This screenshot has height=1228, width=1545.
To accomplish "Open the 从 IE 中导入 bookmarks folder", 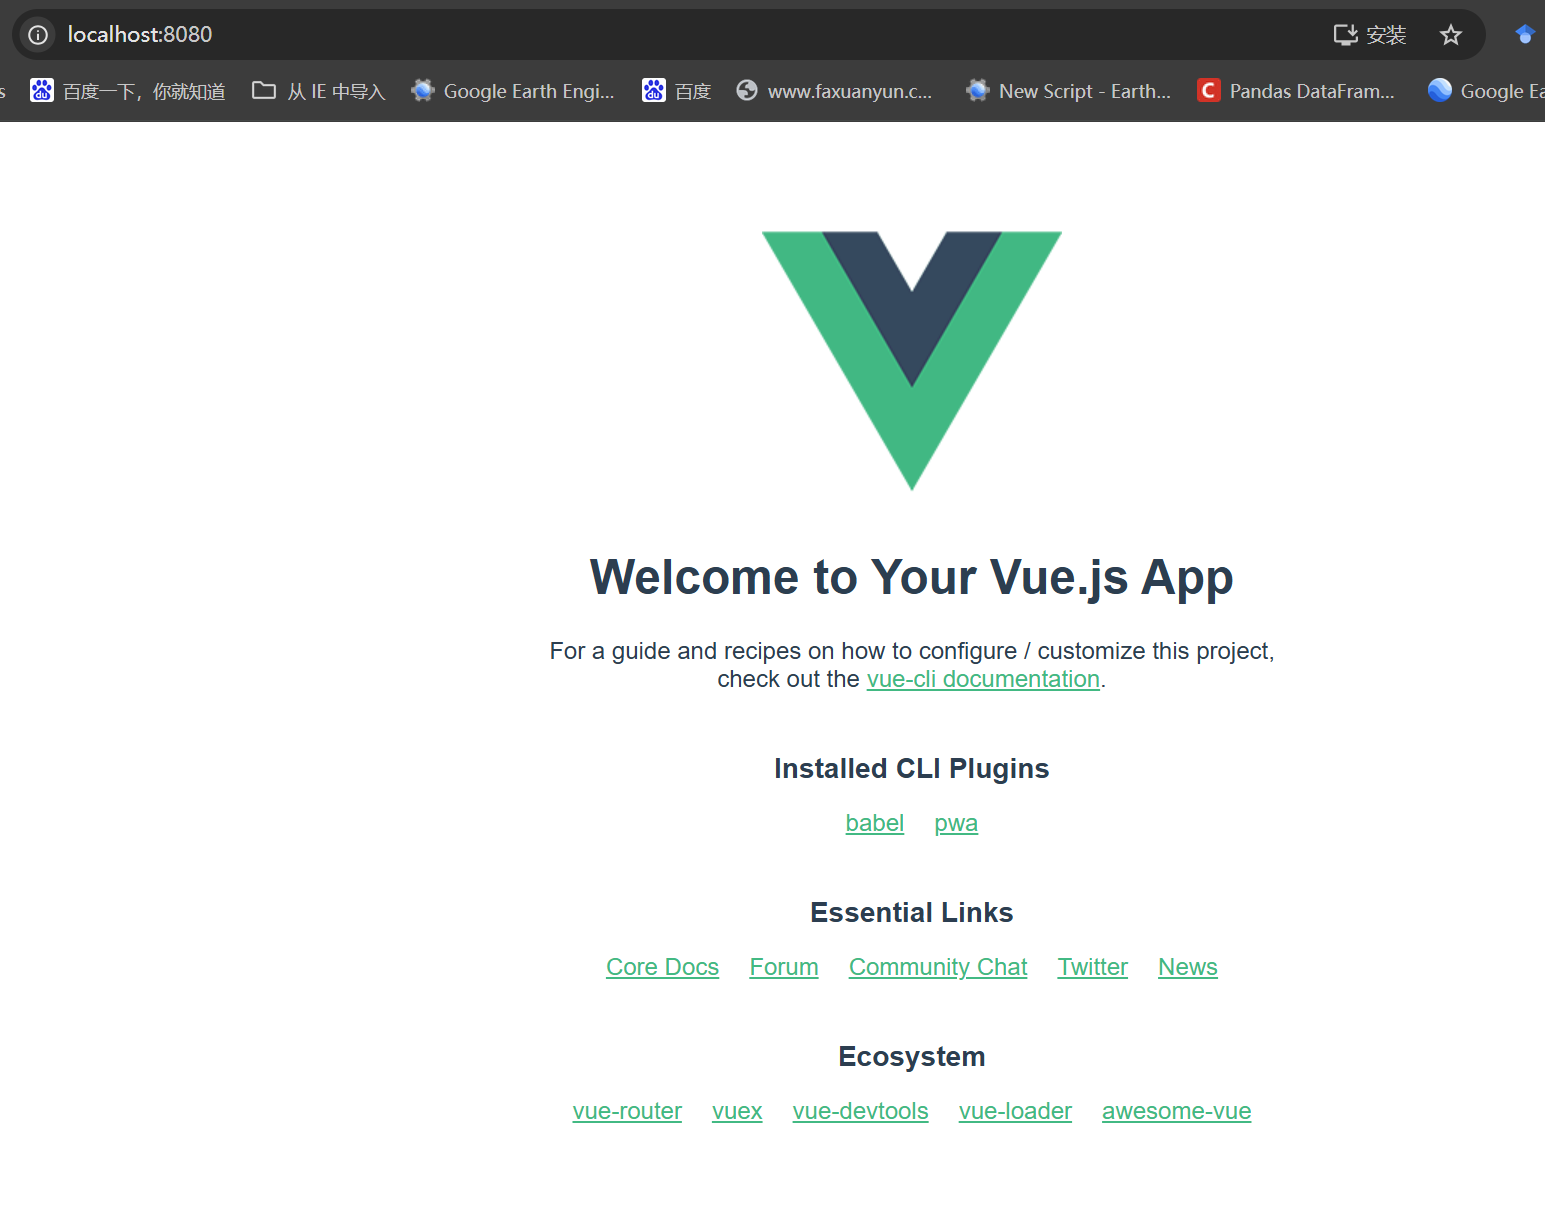I will click(x=319, y=91).
